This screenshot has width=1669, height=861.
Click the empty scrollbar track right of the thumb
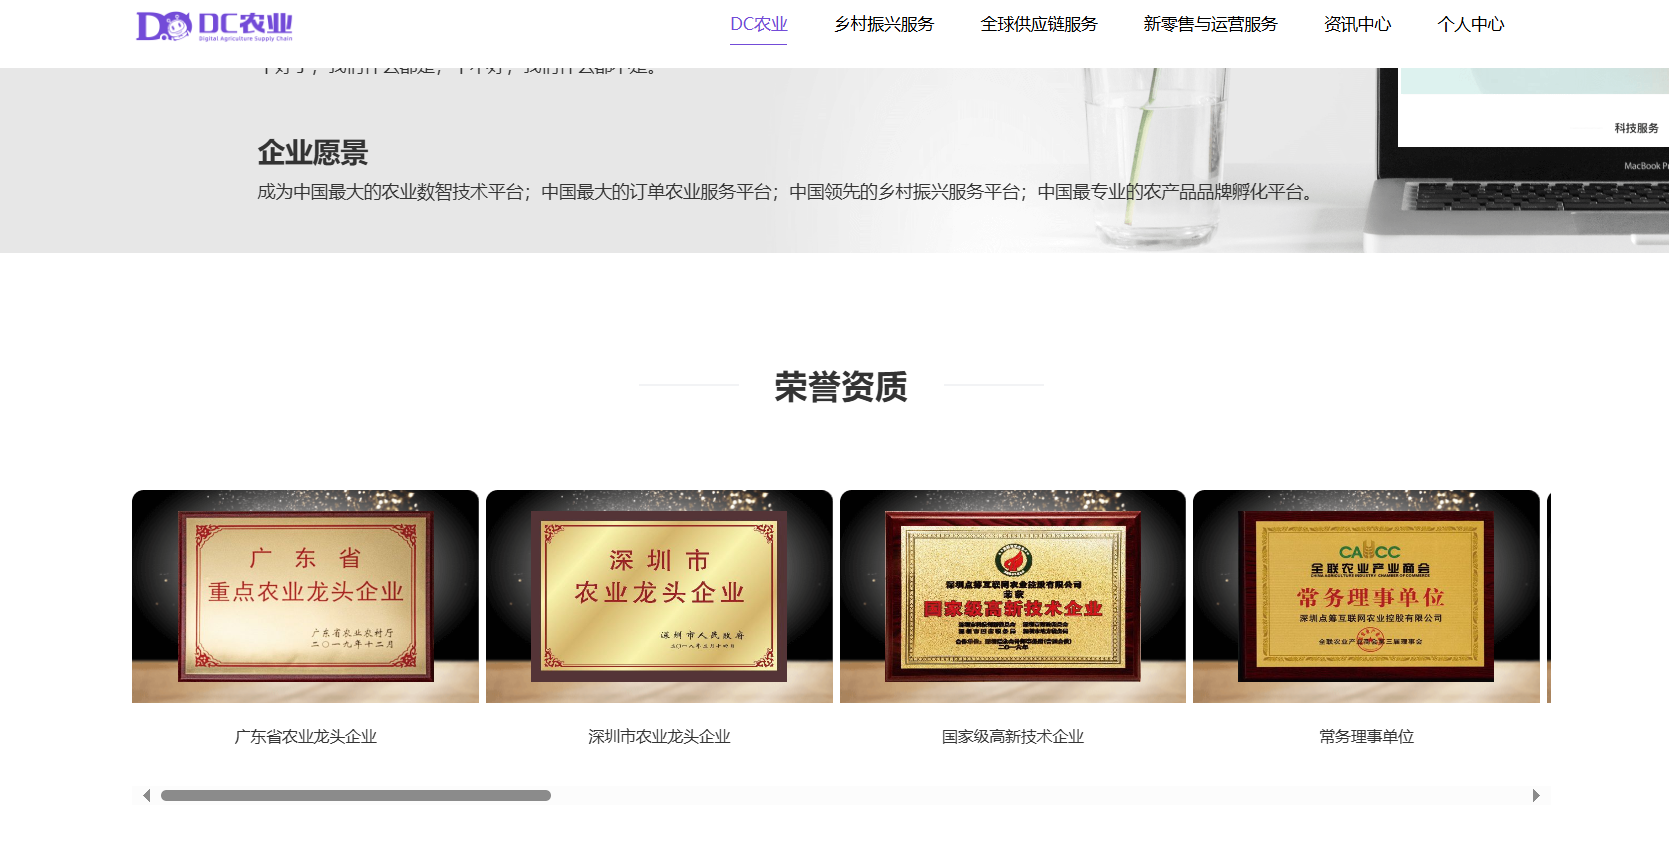[1000, 796]
